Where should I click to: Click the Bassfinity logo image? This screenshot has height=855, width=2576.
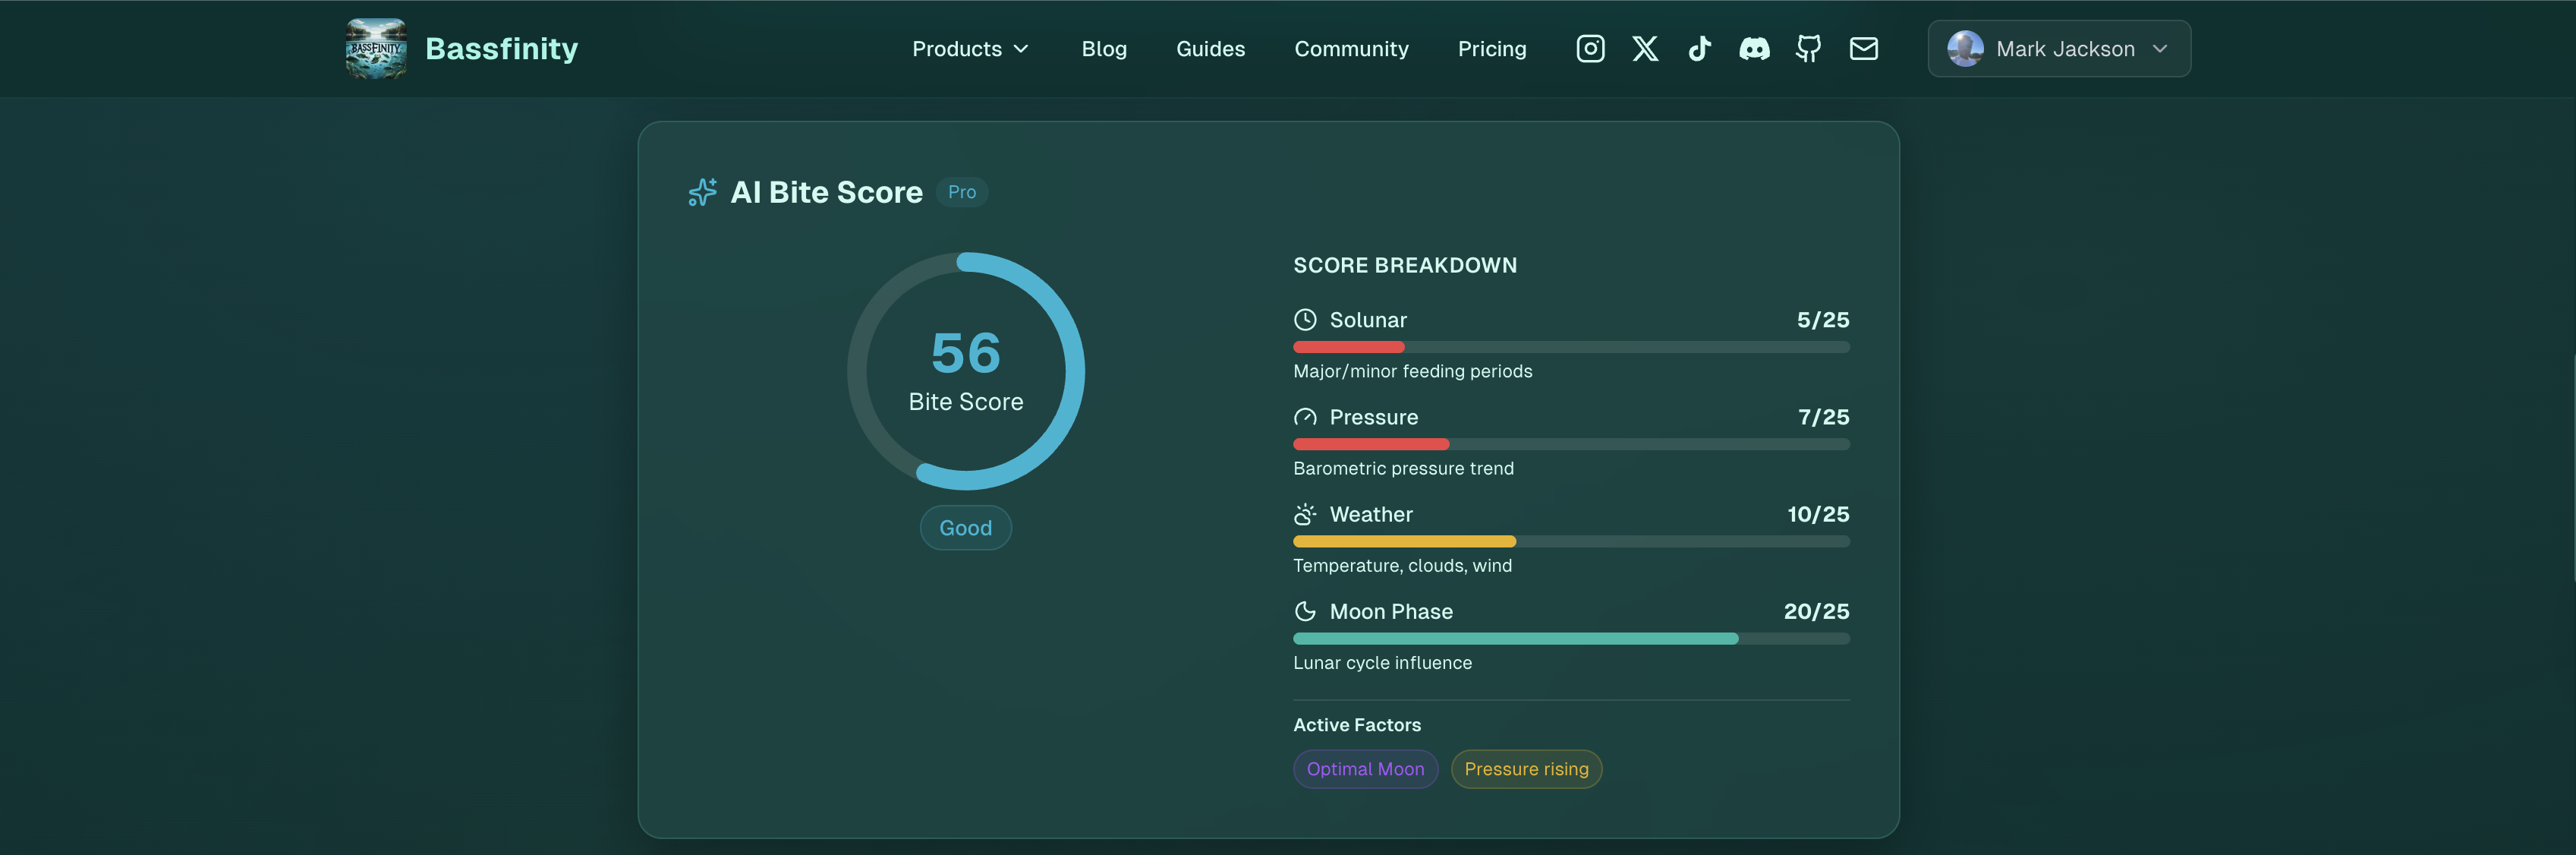[376, 49]
